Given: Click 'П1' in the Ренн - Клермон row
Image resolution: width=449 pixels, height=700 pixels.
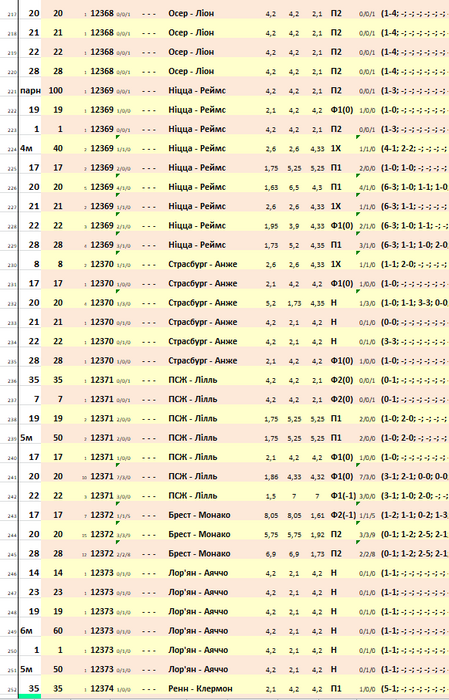Looking at the screenshot, I should tap(336, 688).
